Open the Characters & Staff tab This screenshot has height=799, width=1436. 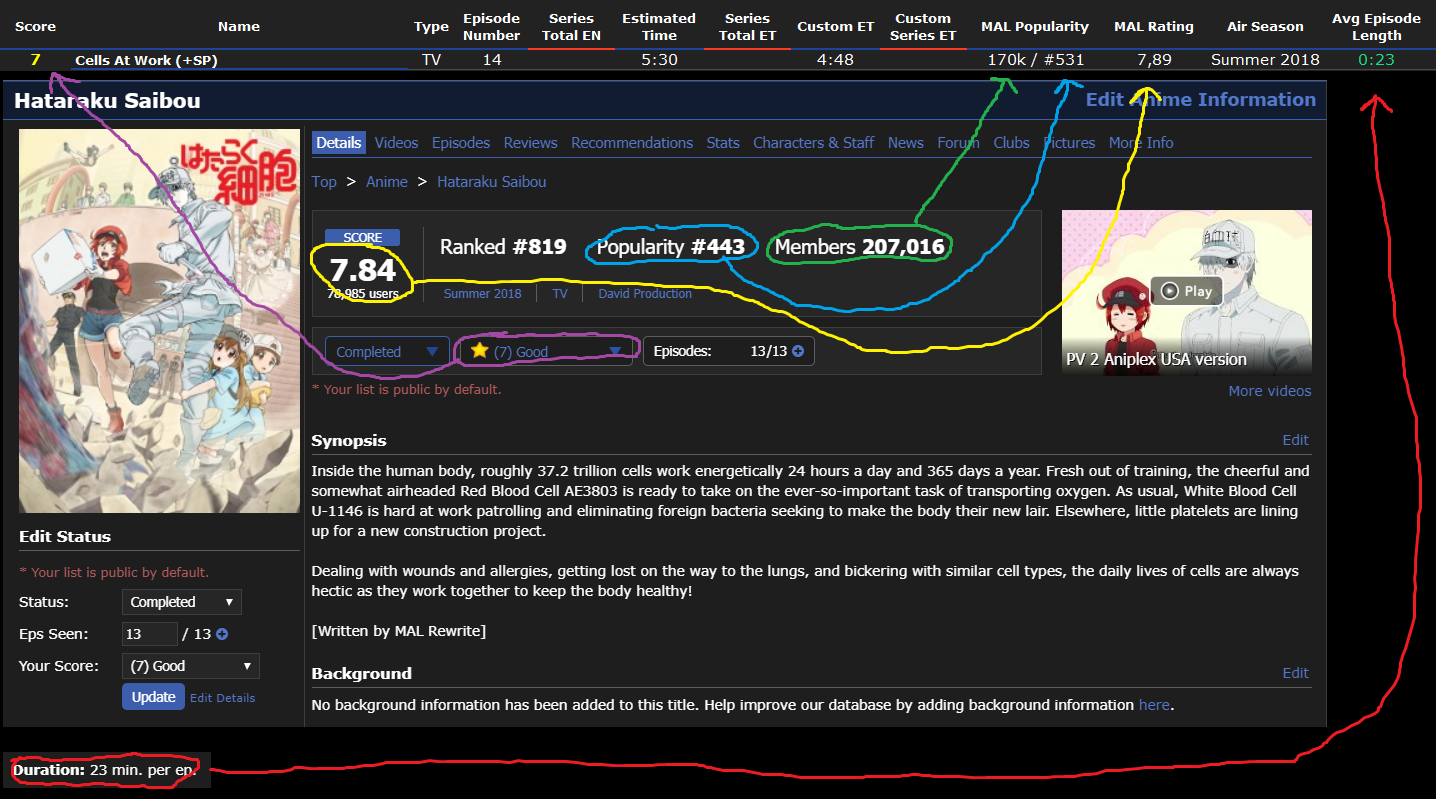814,143
